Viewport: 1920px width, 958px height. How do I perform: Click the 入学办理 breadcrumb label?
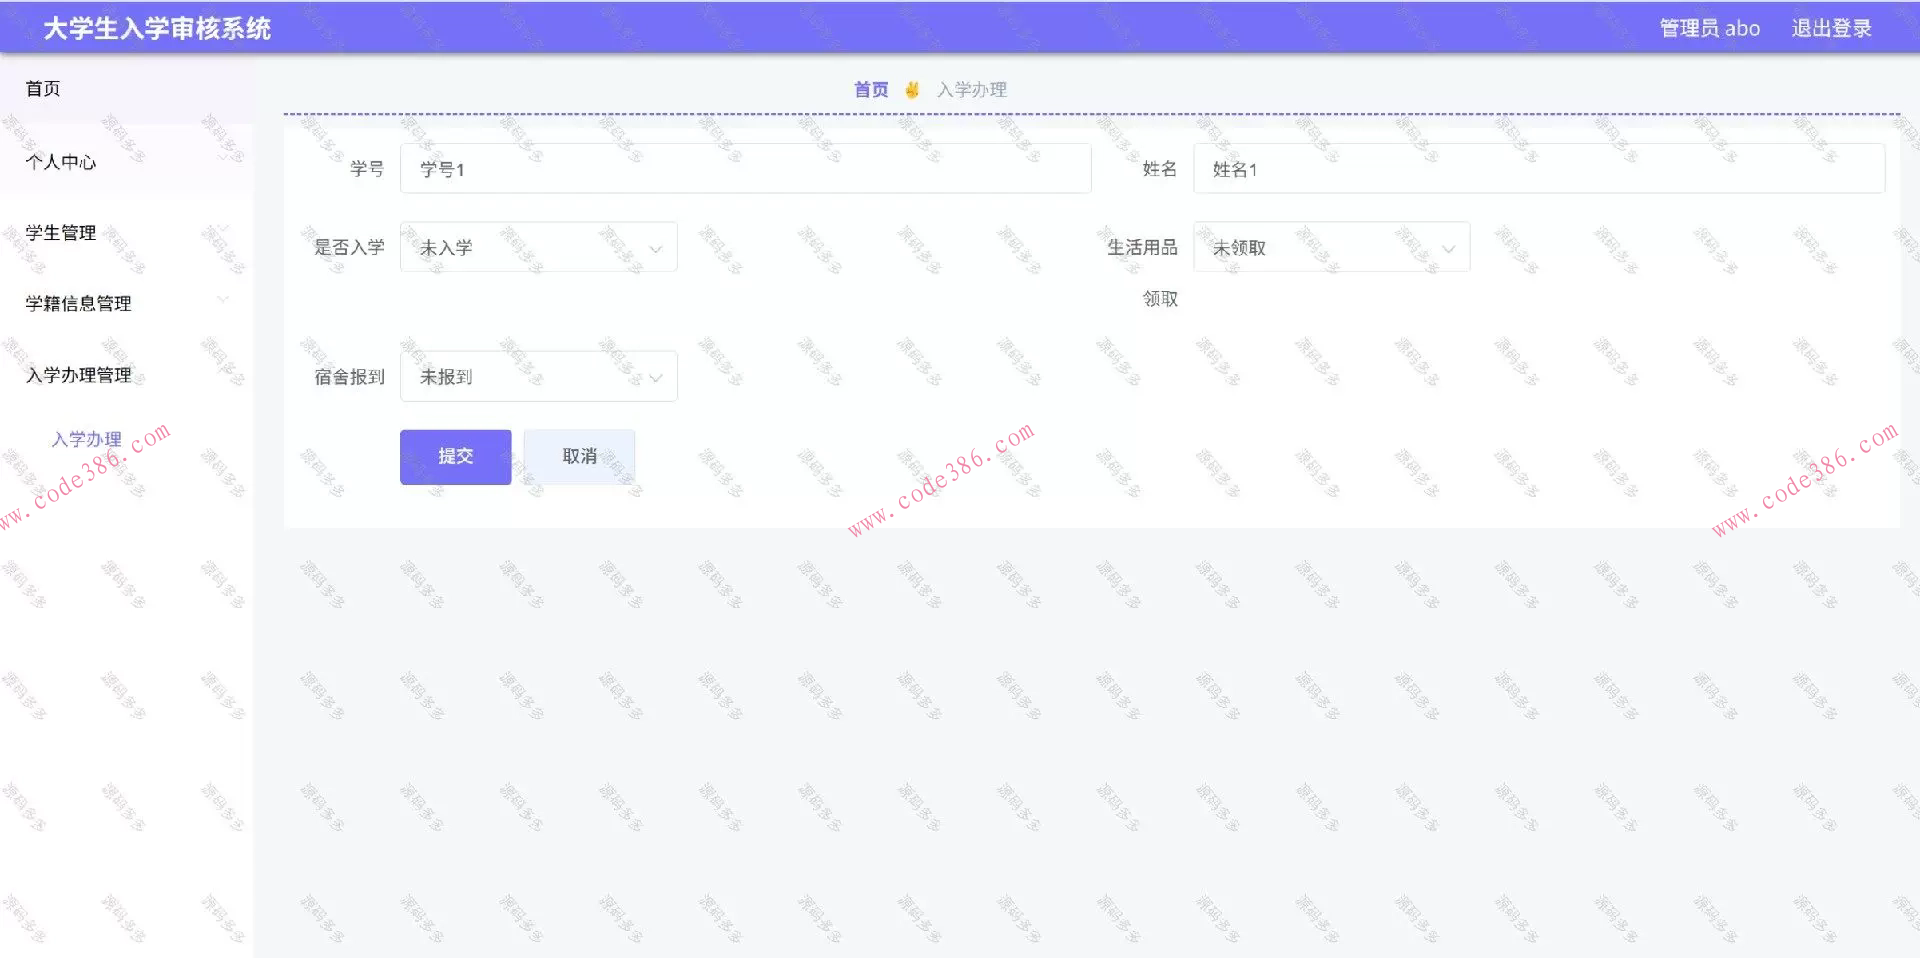click(972, 89)
